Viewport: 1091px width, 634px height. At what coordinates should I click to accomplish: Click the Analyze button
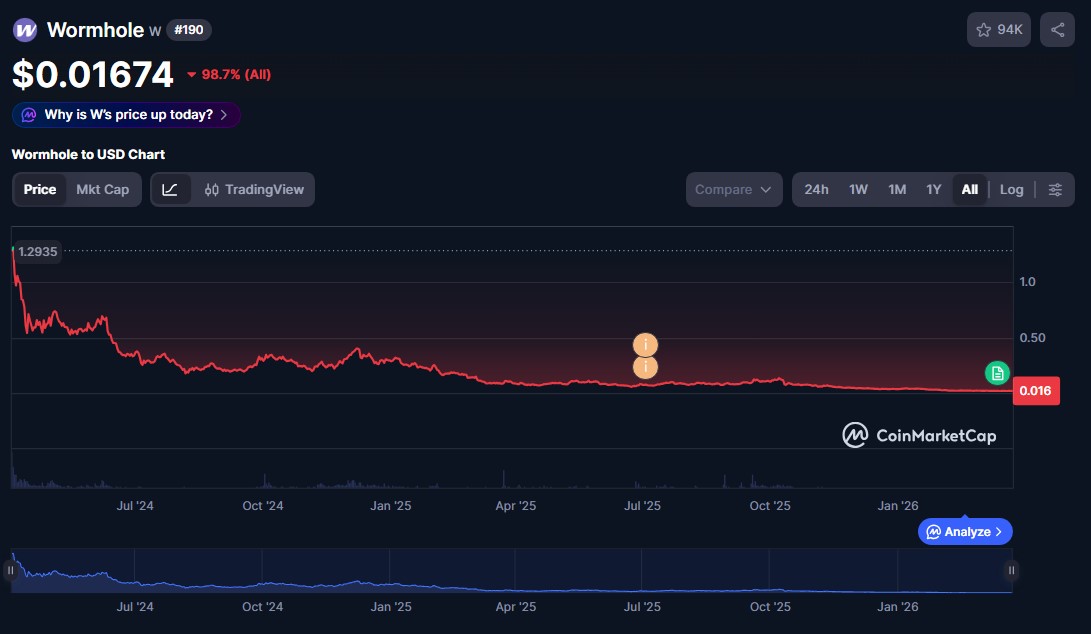pos(964,532)
